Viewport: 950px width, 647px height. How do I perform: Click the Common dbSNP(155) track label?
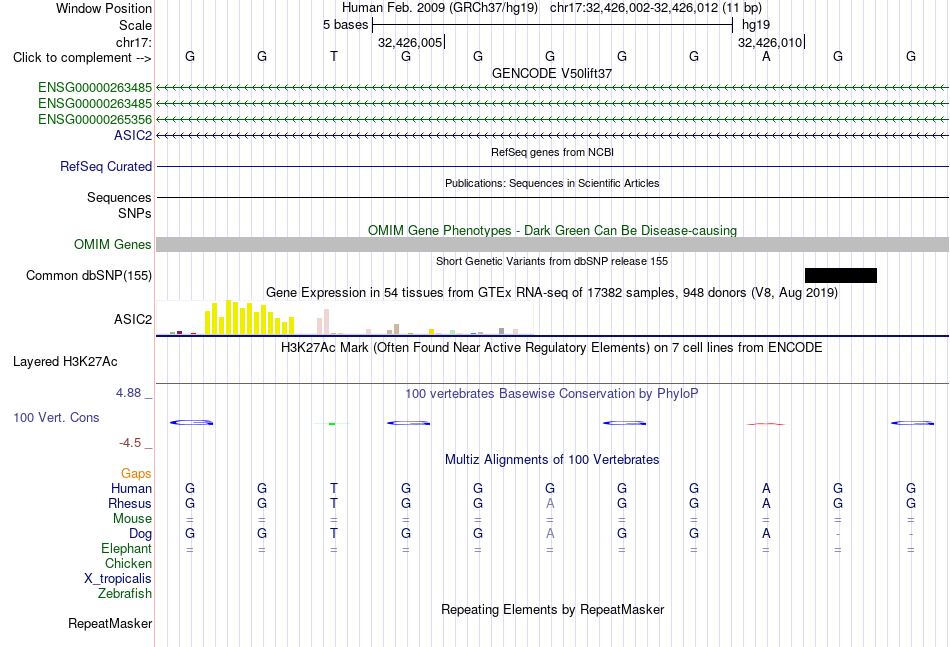(89, 276)
